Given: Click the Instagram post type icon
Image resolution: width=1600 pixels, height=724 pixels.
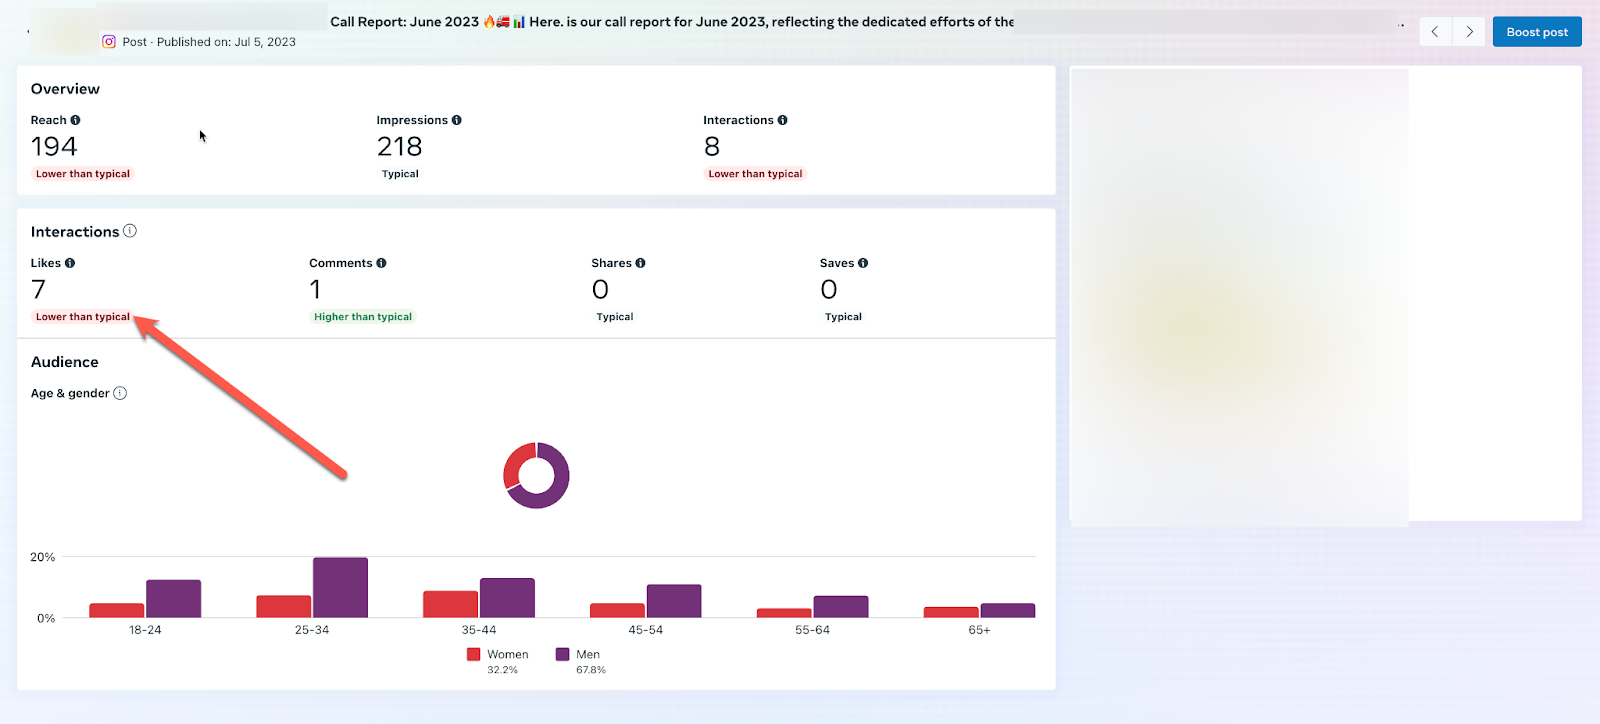Looking at the screenshot, I should coord(109,42).
